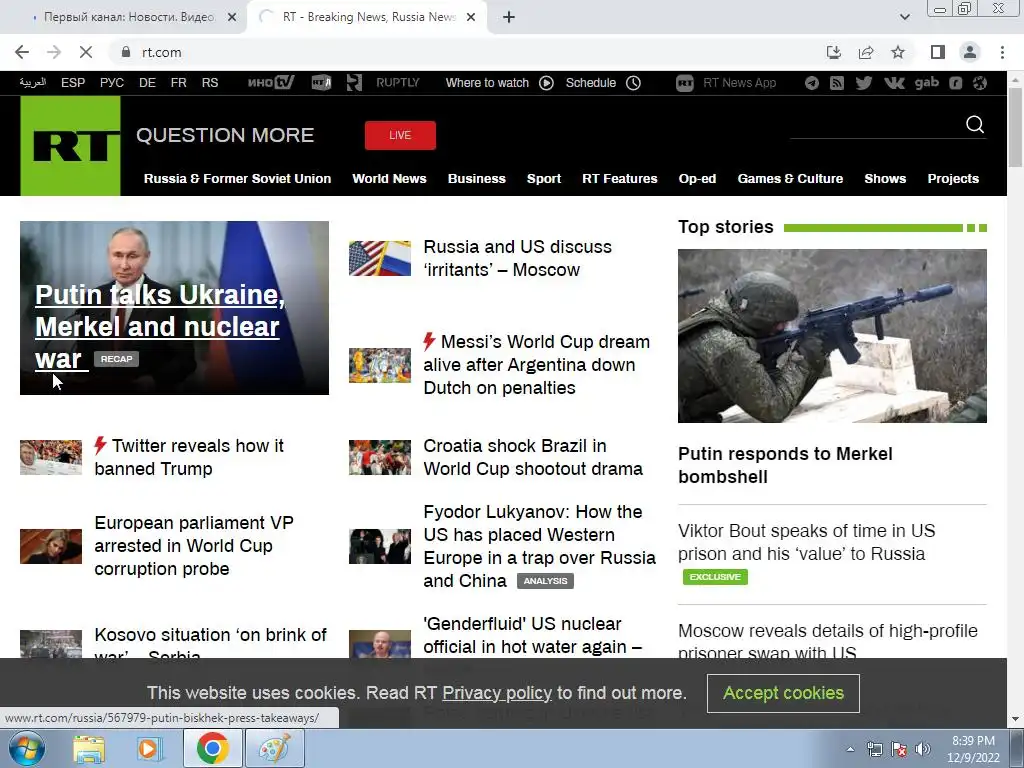The height and width of the screenshot is (768, 1024).
Task: Accept cookies on the banner
Action: coord(783,693)
